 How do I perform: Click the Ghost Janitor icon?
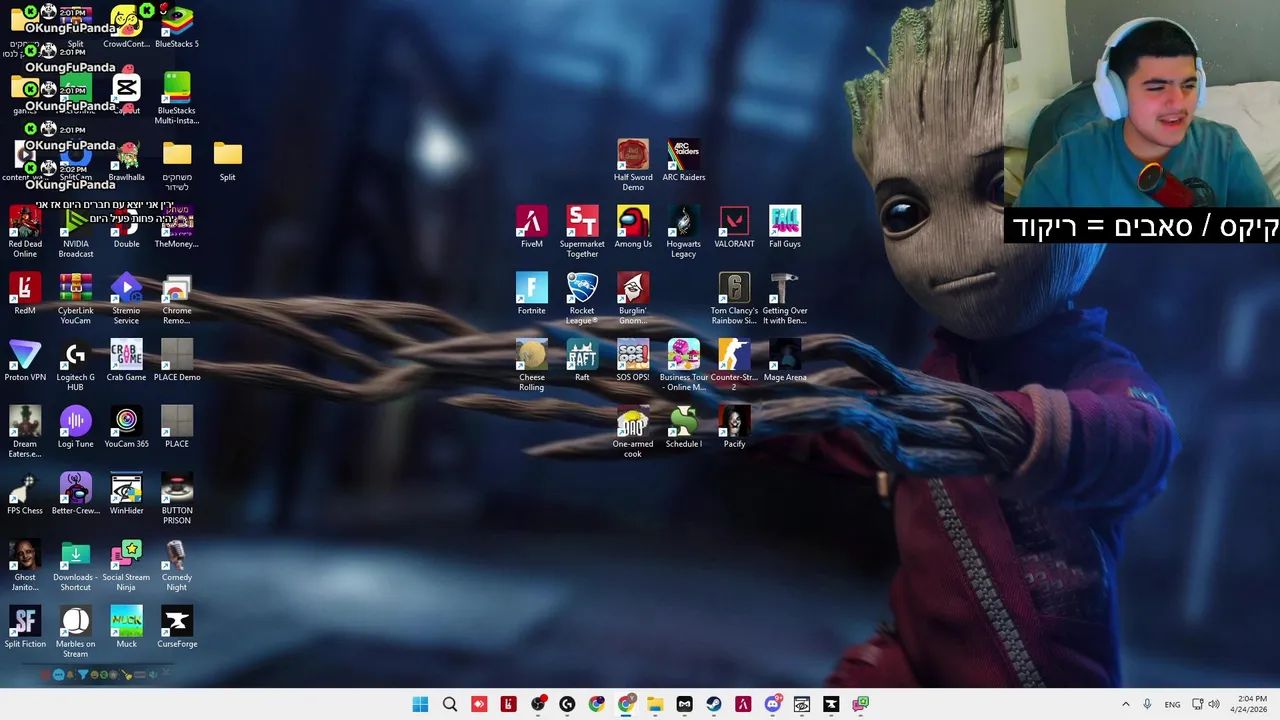(25, 566)
